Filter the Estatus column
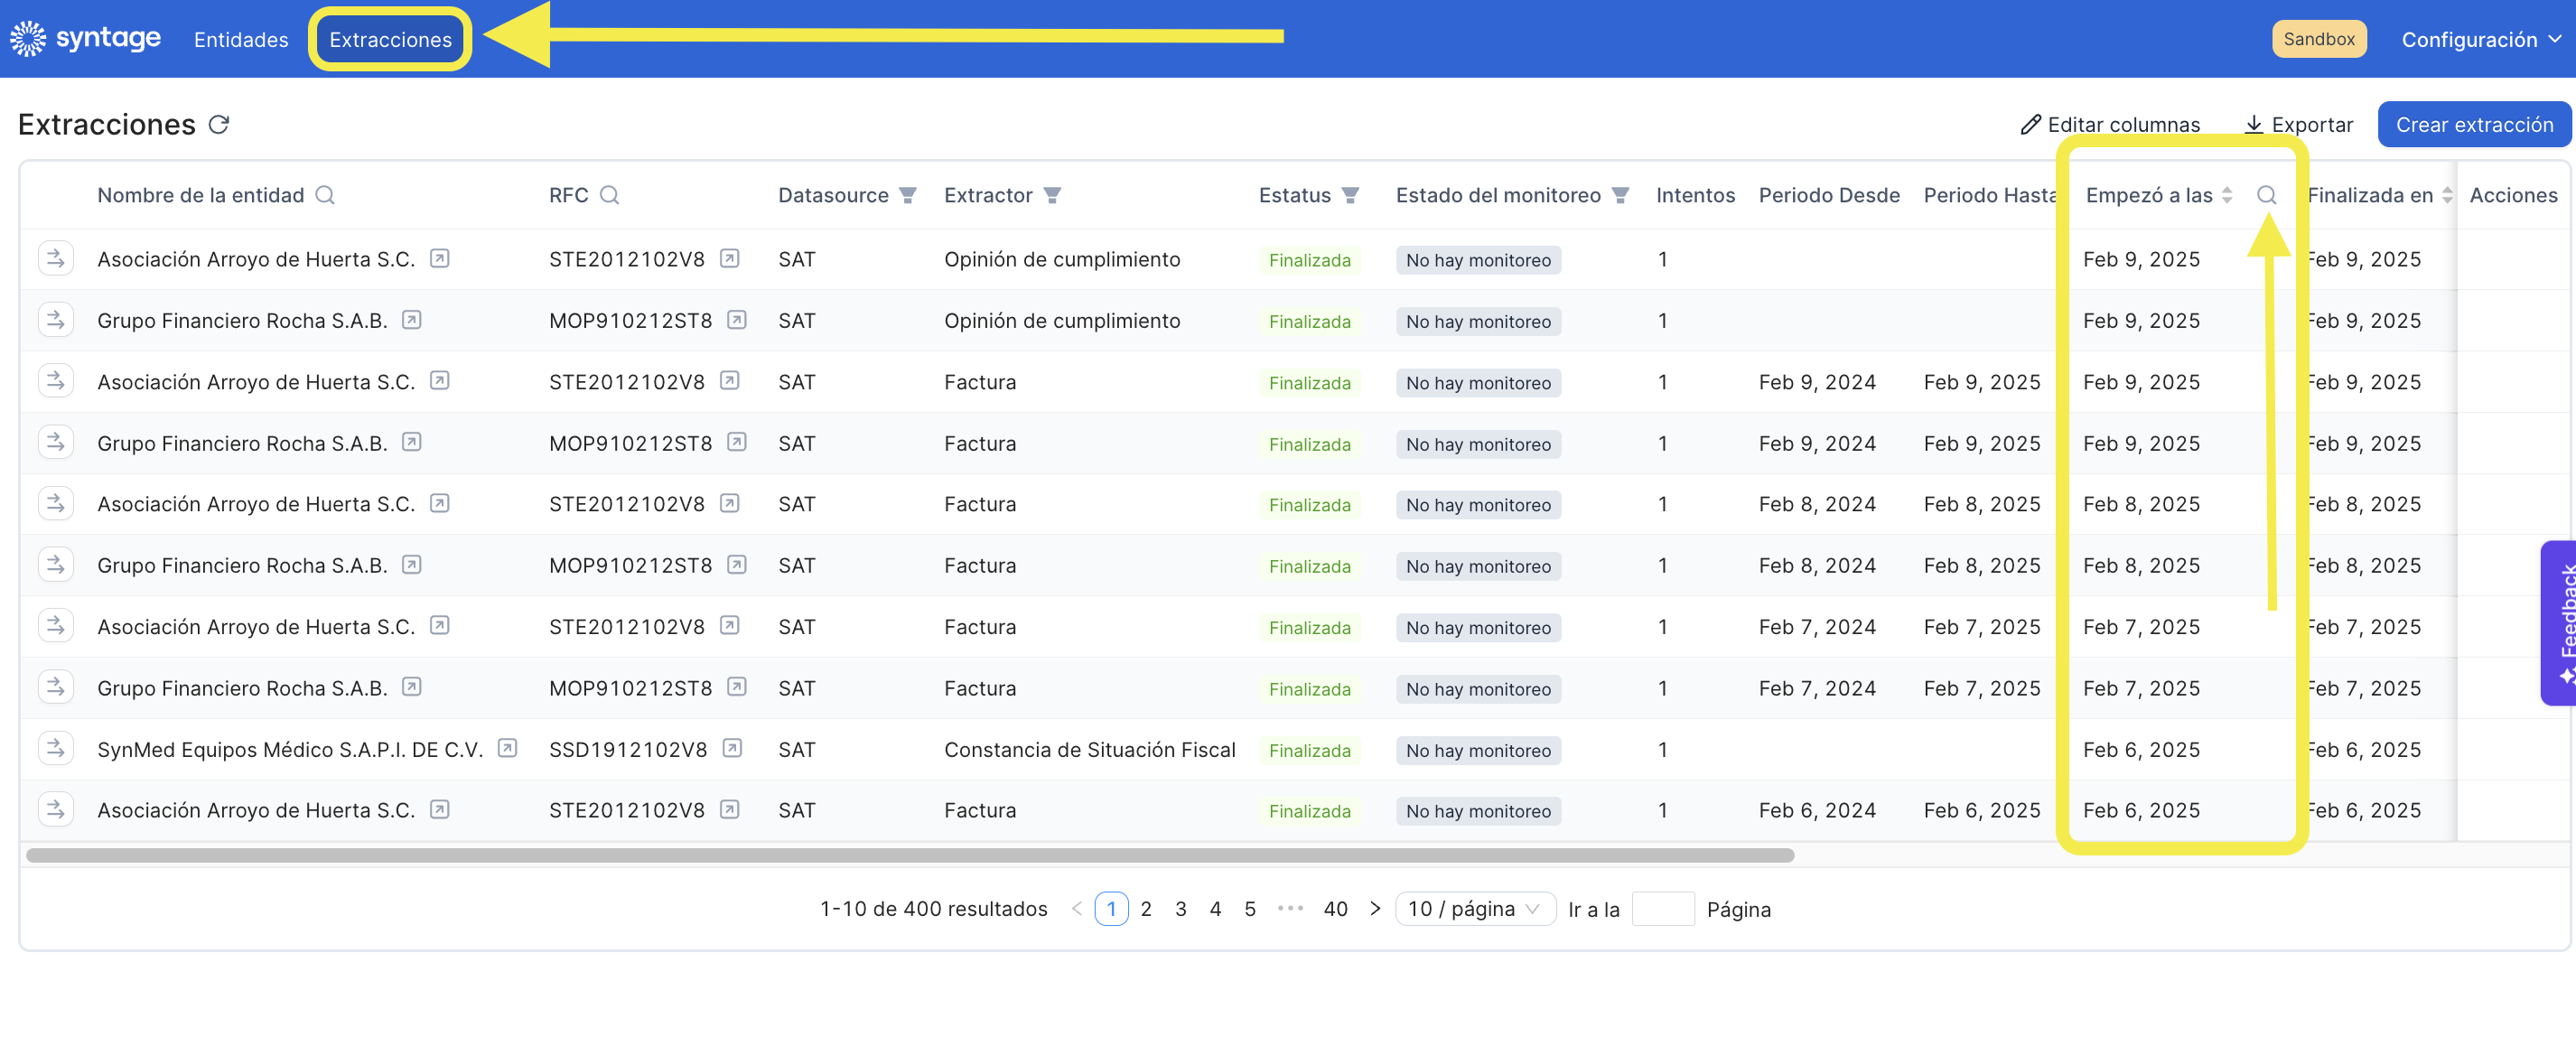The width and height of the screenshot is (2576, 1037). [x=1350, y=195]
